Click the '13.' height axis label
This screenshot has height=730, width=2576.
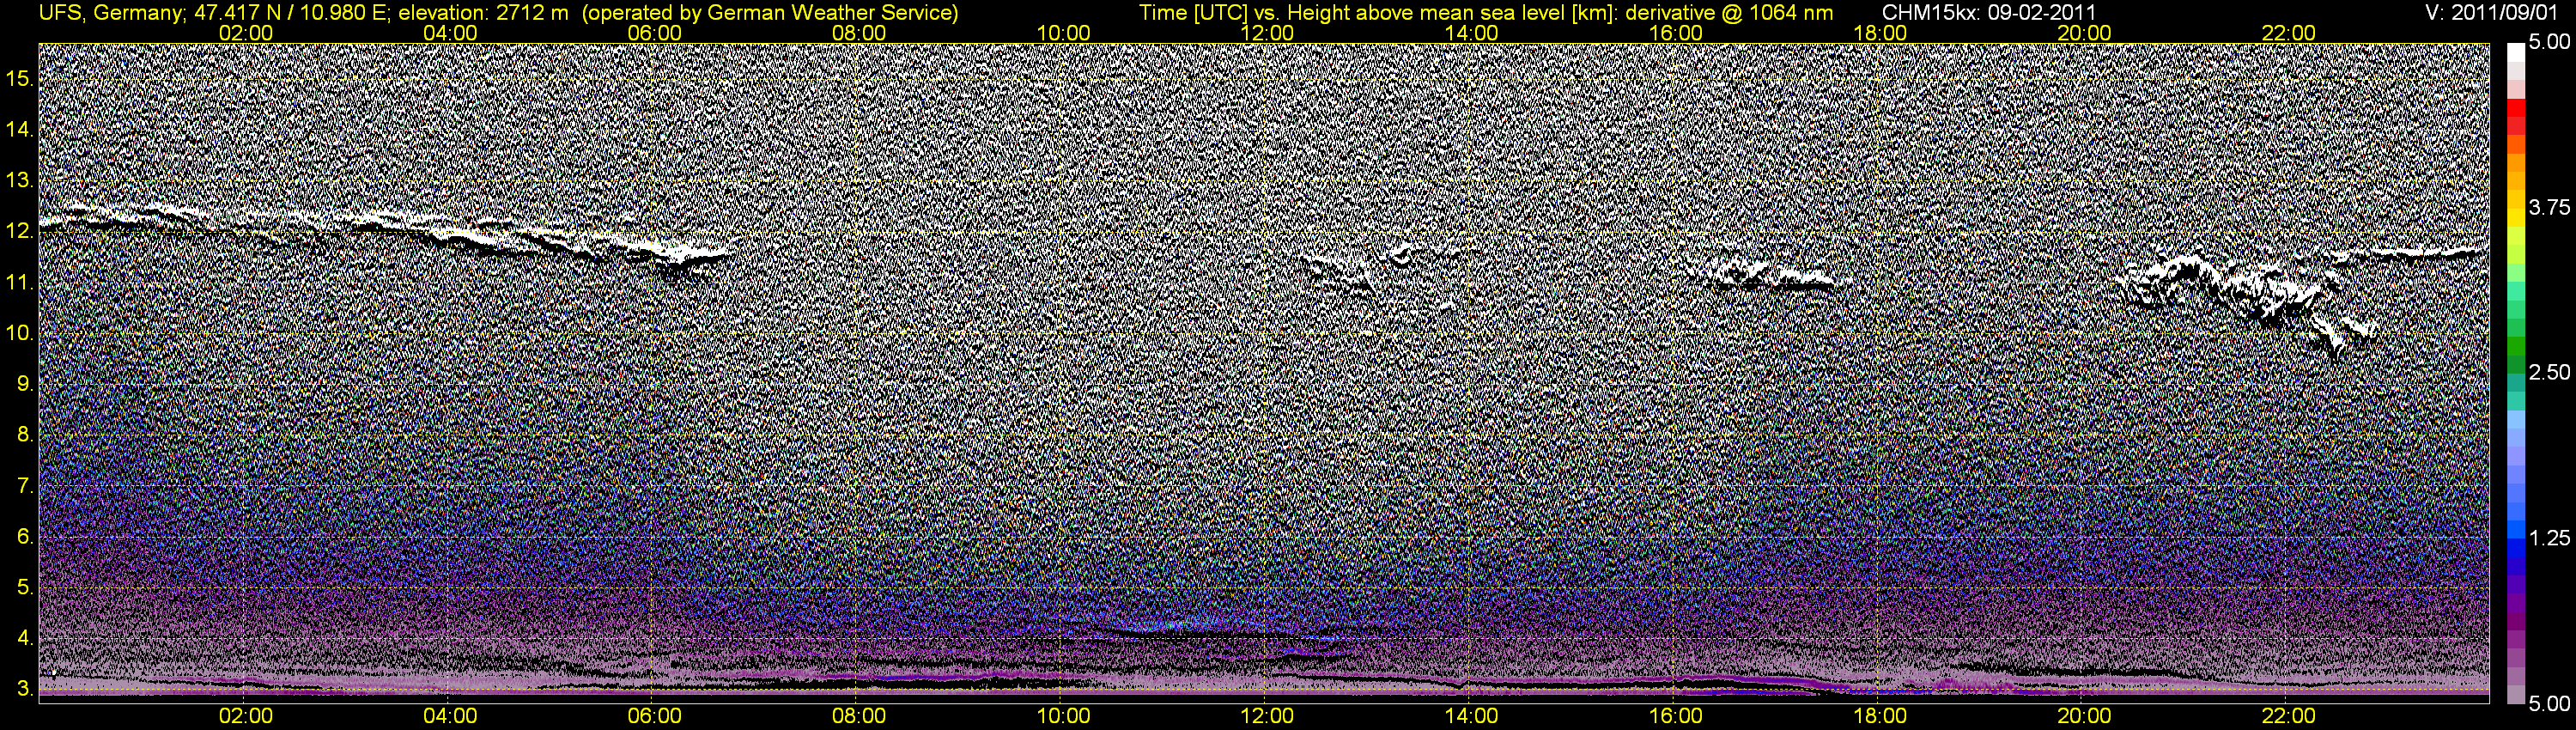coord(20,181)
